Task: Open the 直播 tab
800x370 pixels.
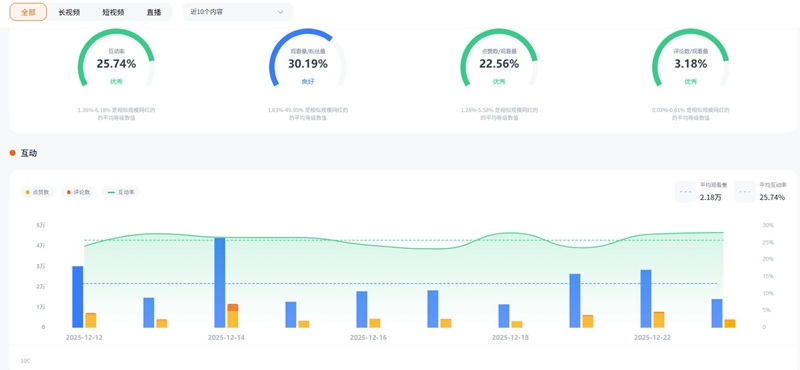Action: pyautogui.click(x=154, y=12)
